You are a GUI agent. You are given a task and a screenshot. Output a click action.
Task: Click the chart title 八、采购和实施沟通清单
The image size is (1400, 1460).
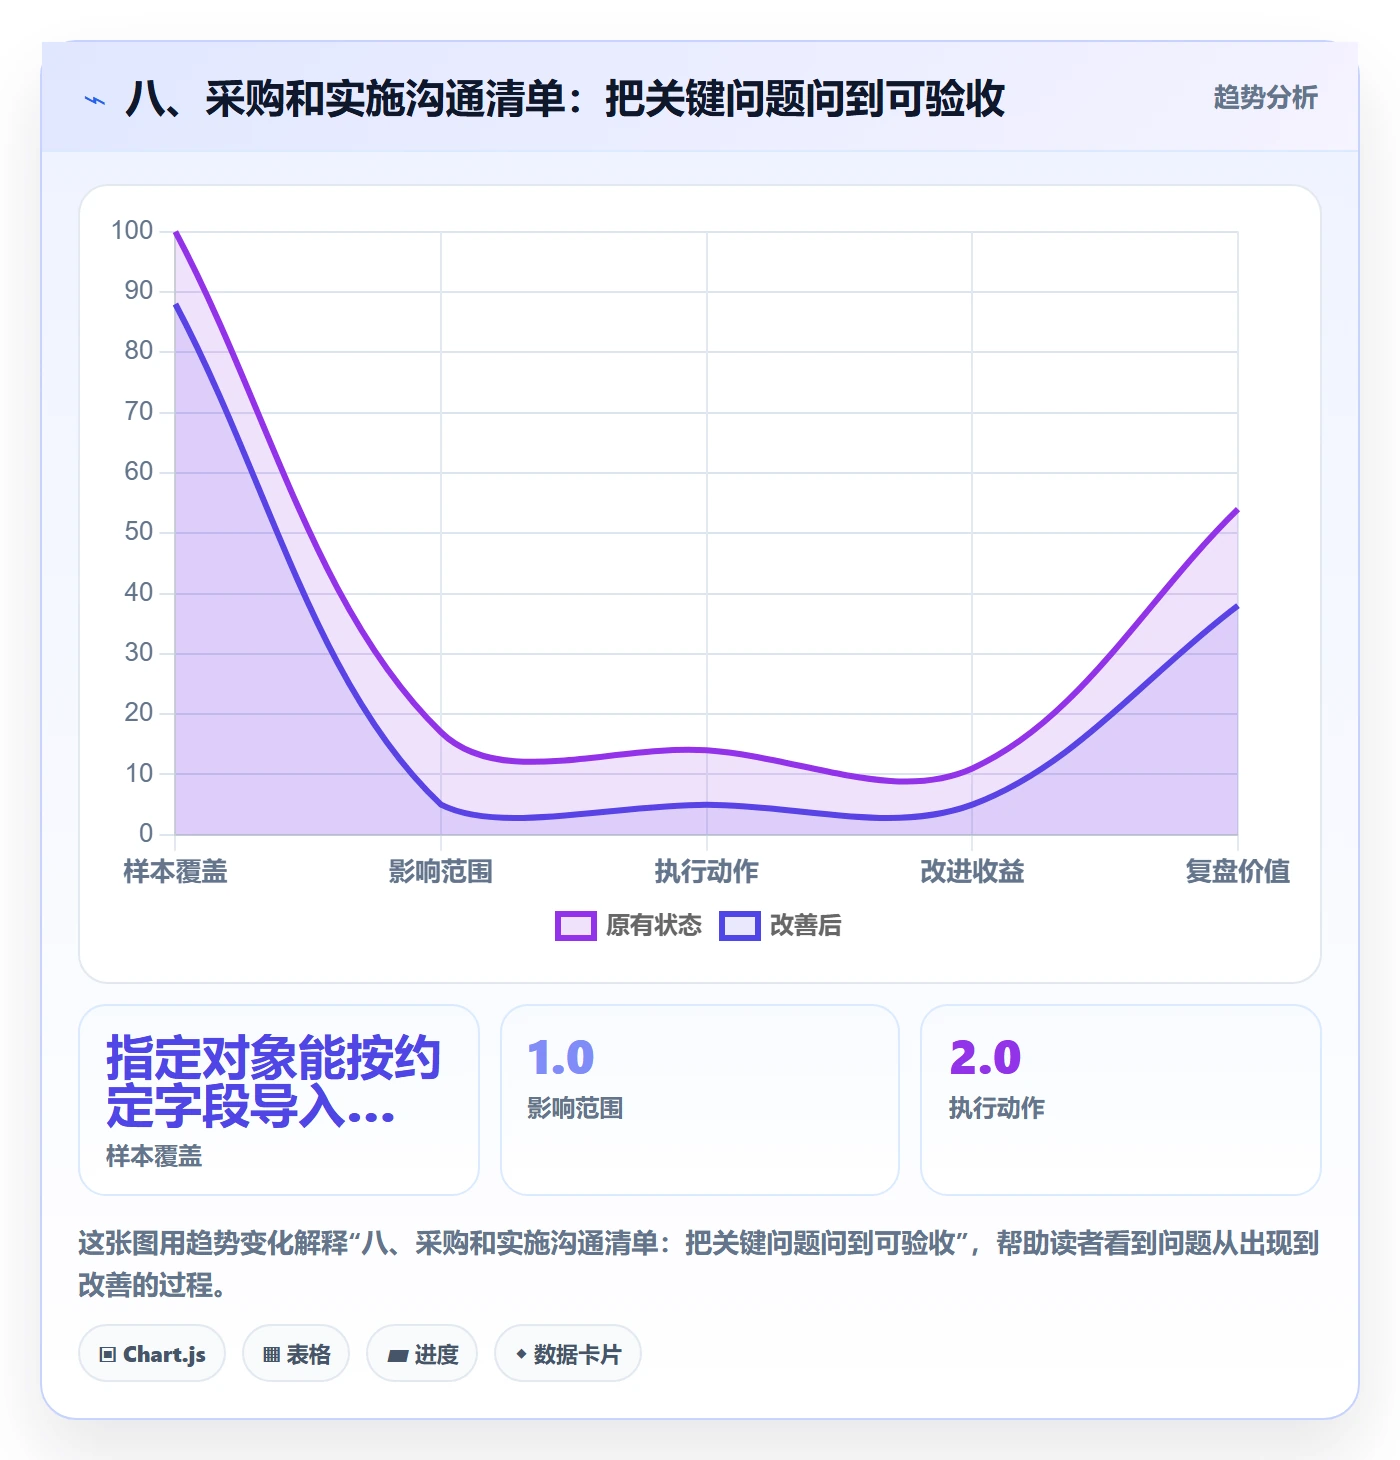565,99
